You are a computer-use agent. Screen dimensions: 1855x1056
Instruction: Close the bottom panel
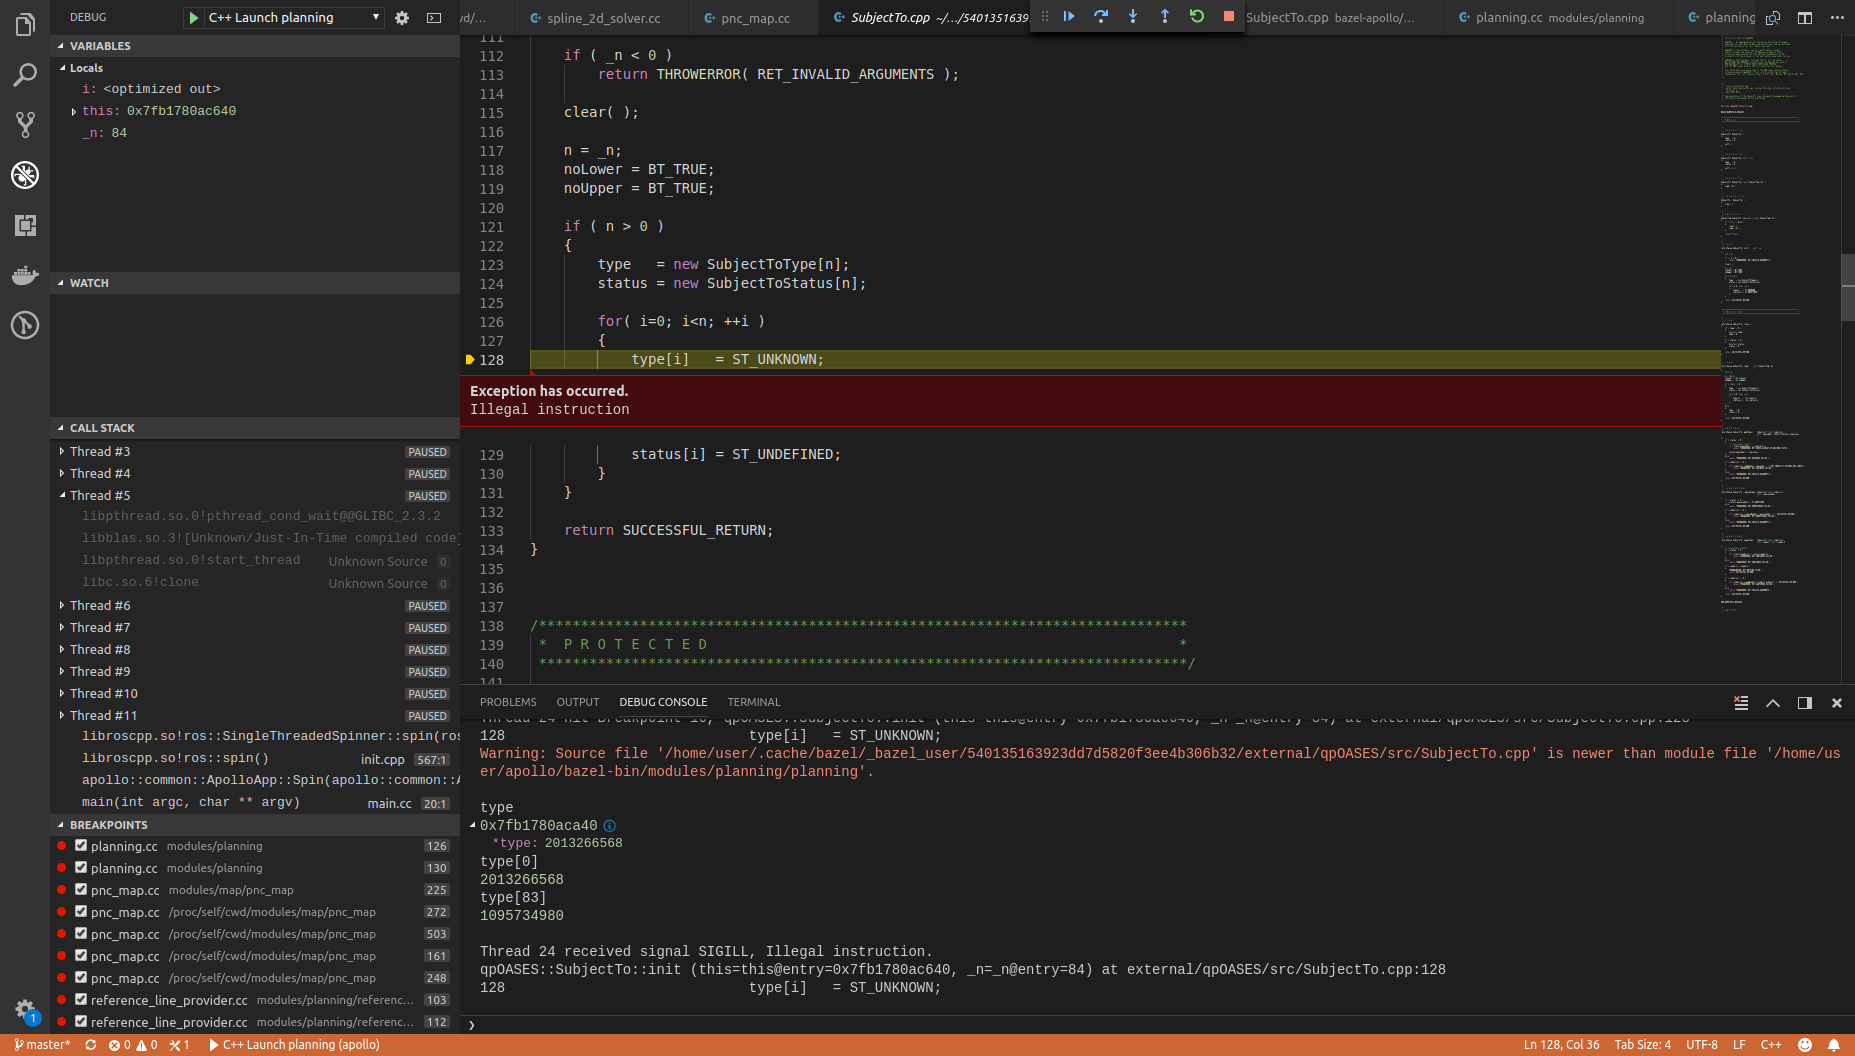pyautogui.click(x=1837, y=703)
